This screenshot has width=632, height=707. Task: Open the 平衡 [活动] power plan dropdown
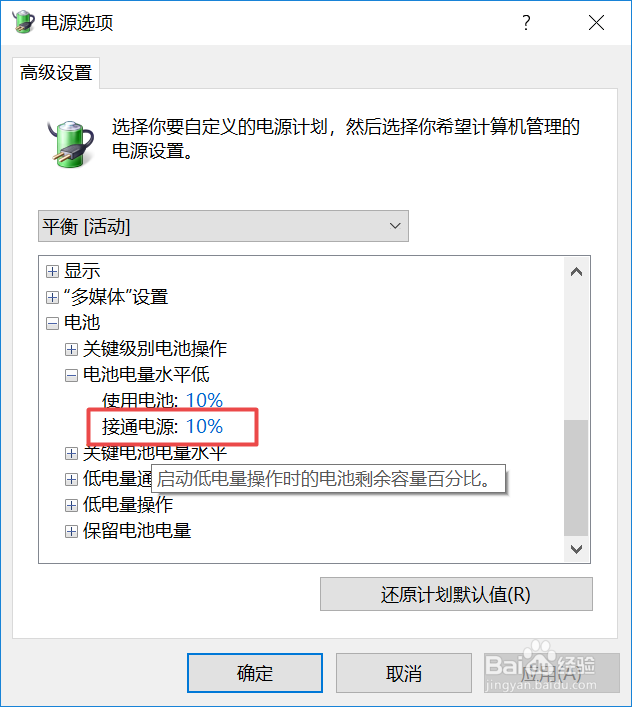click(x=224, y=226)
